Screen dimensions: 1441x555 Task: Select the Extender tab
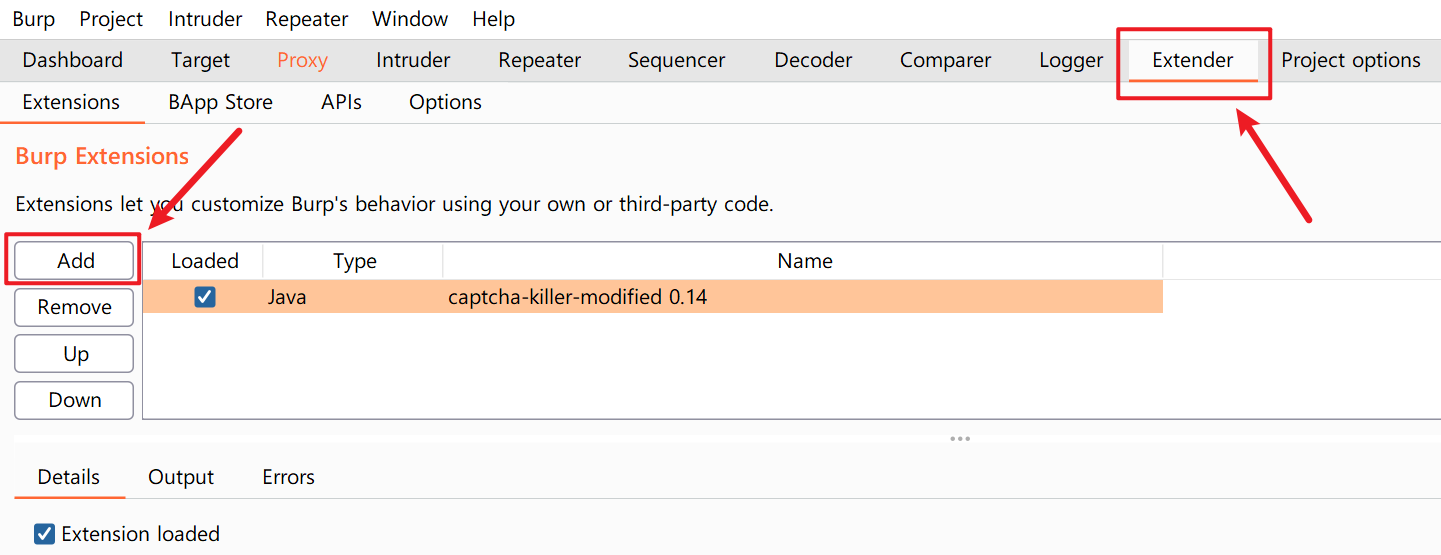tap(1193, 60)
